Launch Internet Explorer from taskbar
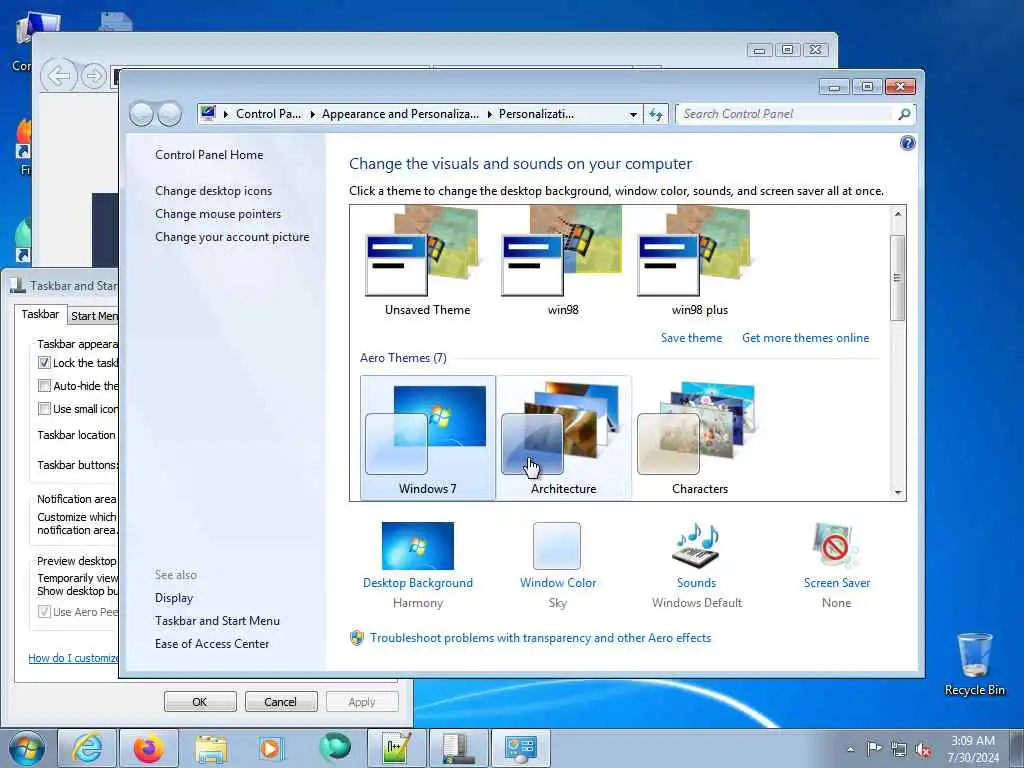This screenshot has width=1024, height=768. pyautogui.click(x=86, y=748)
